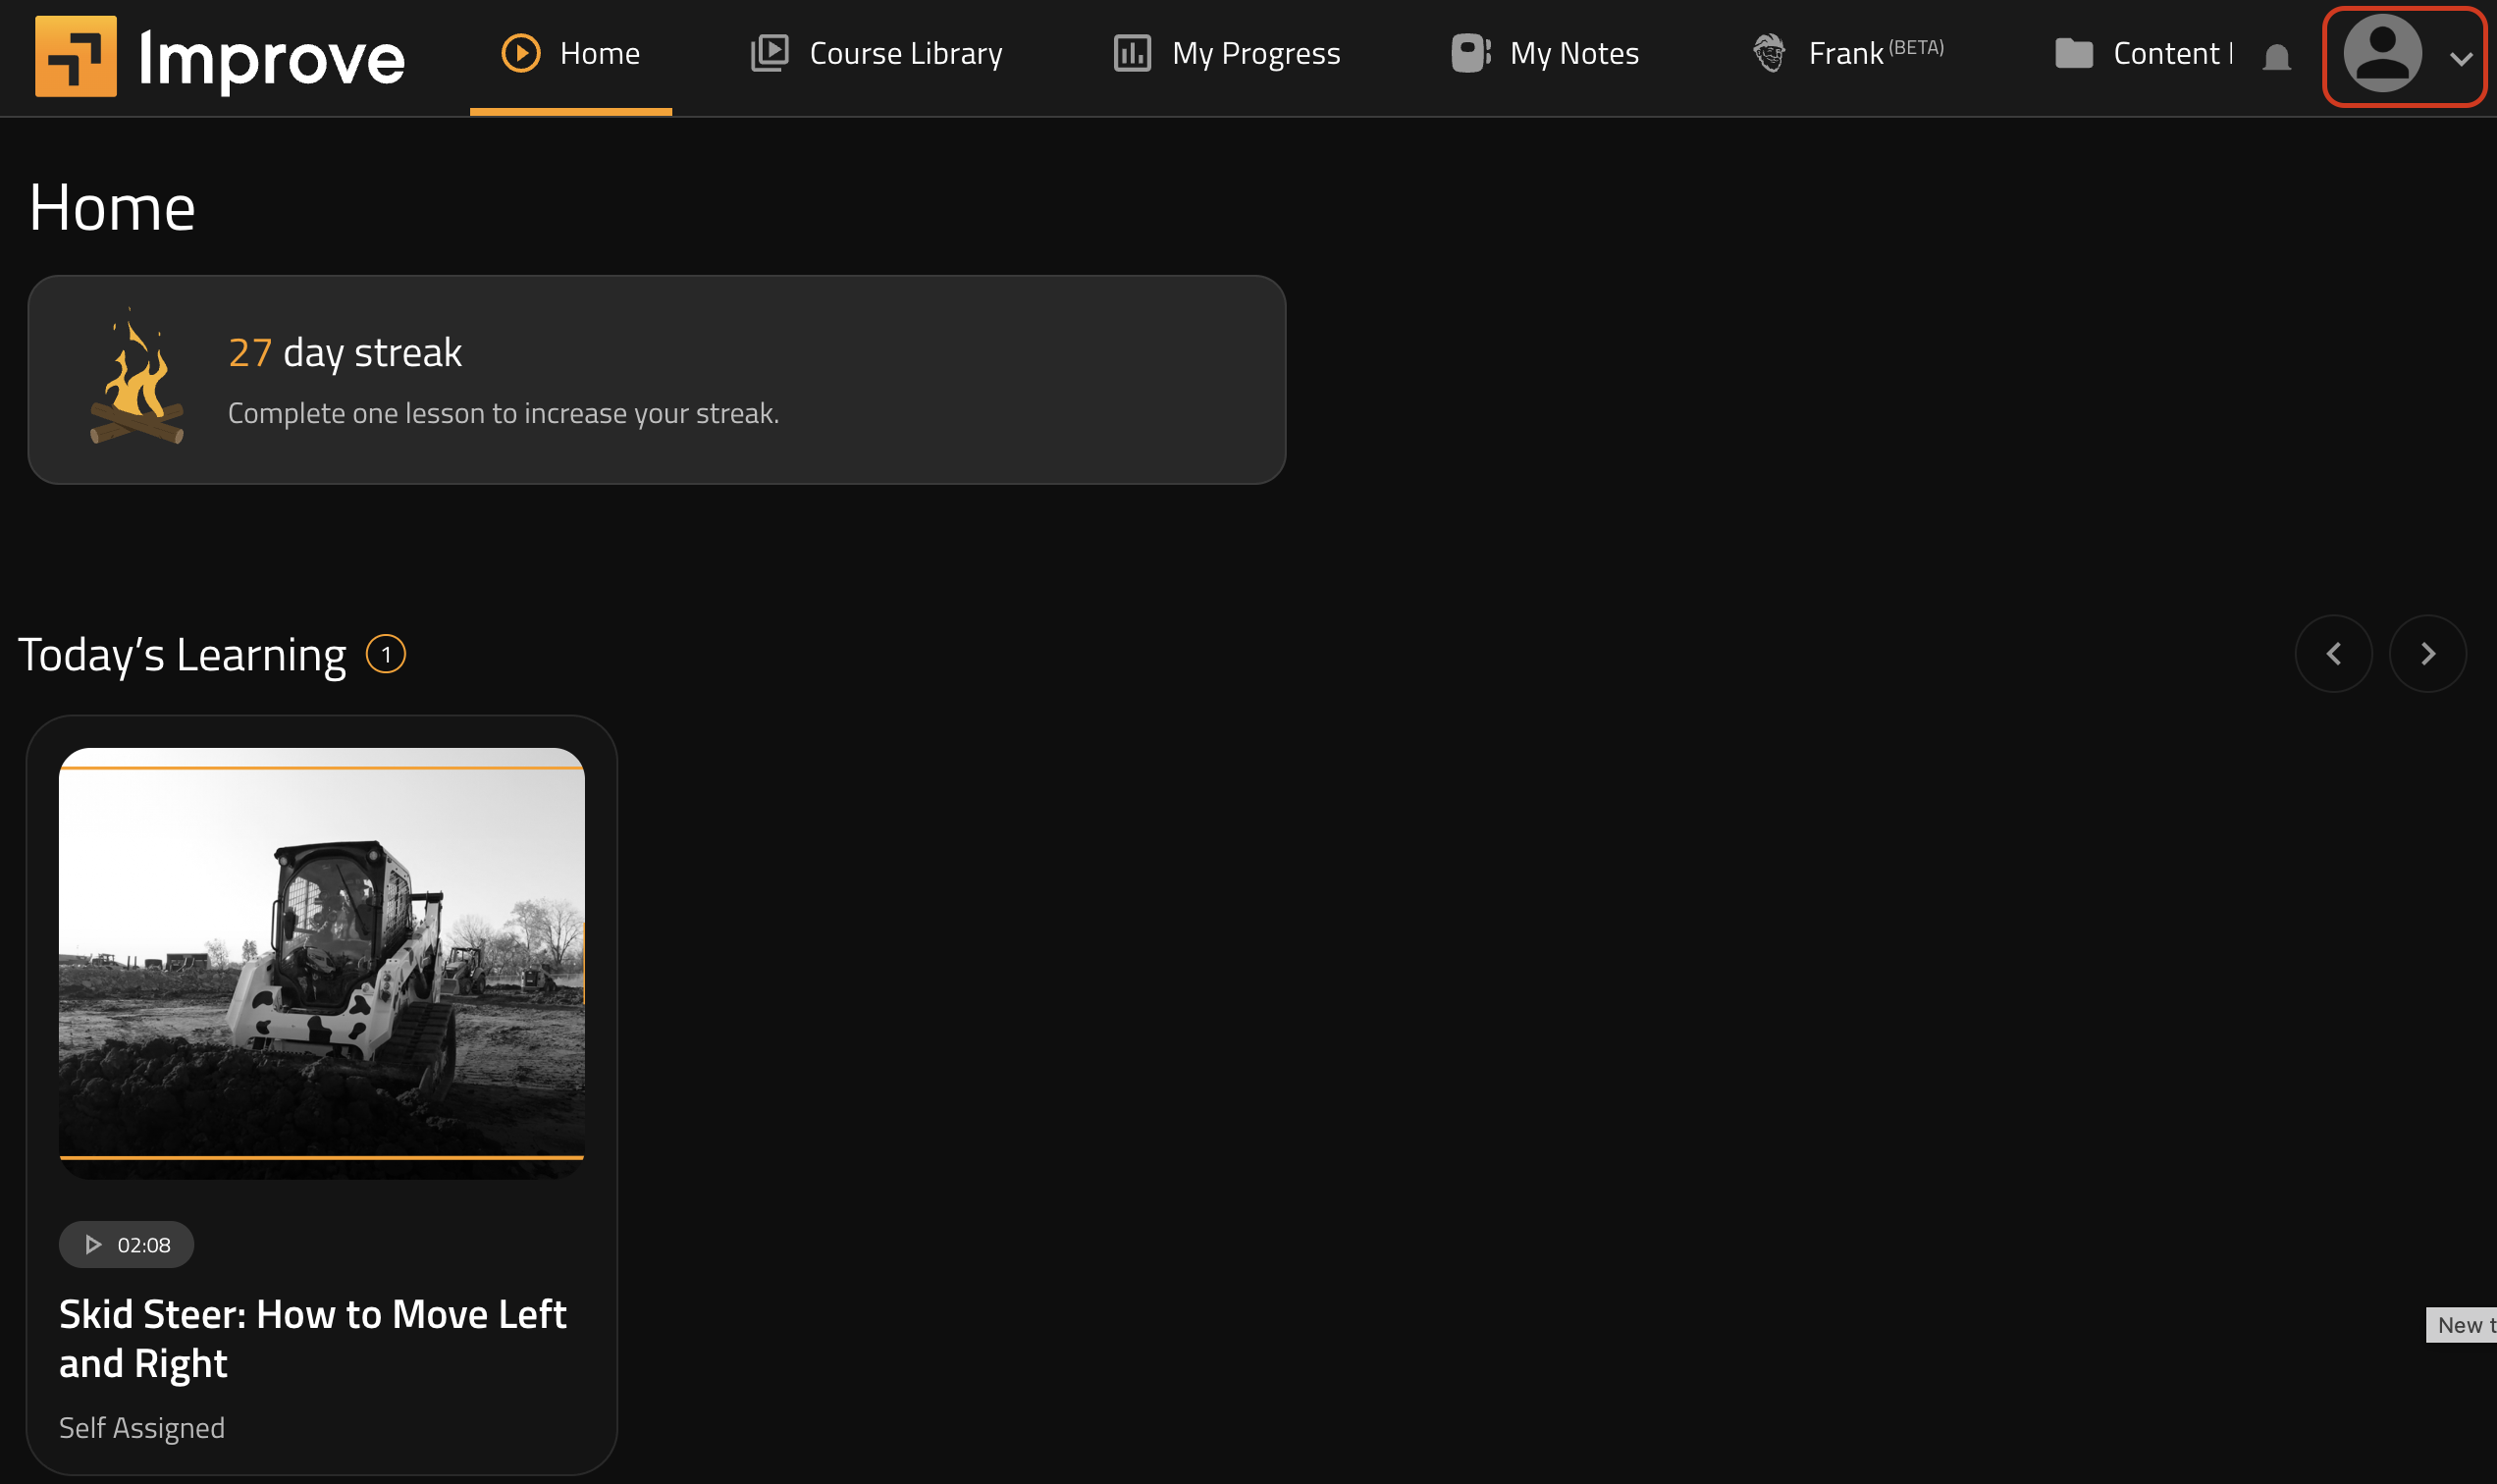Expand the profile dropdown chevron
Image resolution: width=2497 pixels, height=1484 pixels.
[x=2461, y=59]
